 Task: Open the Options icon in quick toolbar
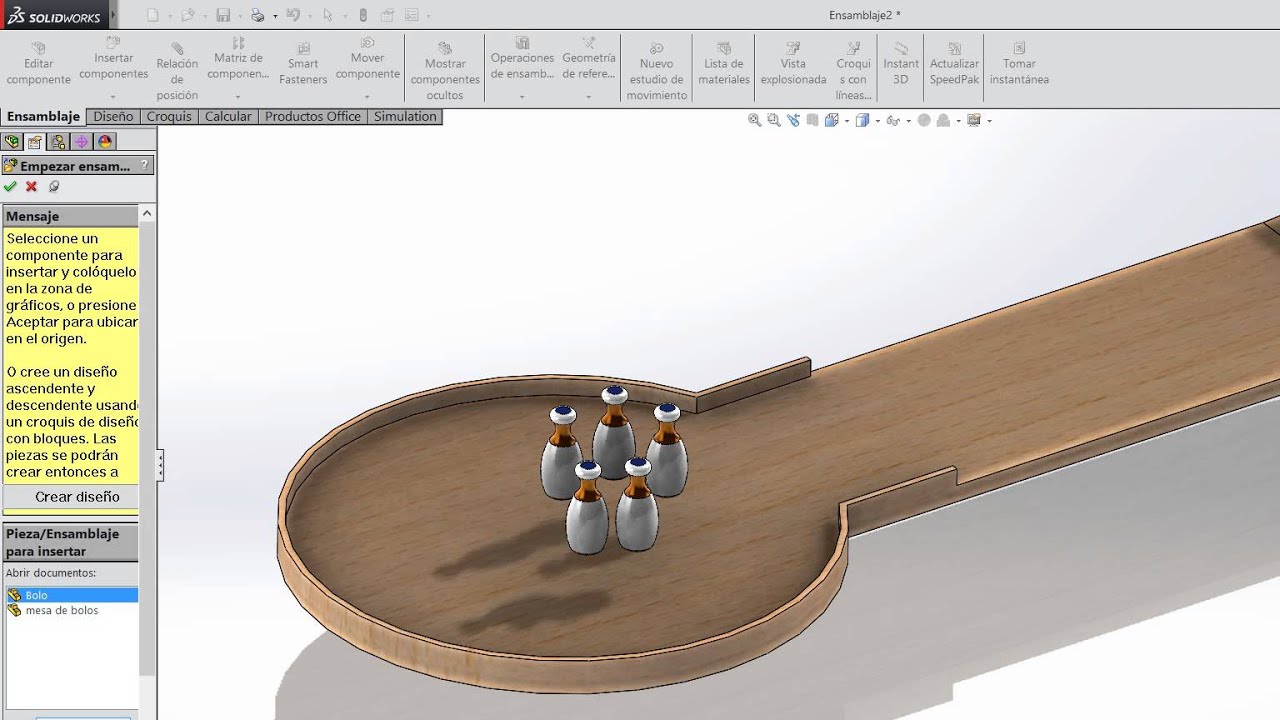[411, 15]
